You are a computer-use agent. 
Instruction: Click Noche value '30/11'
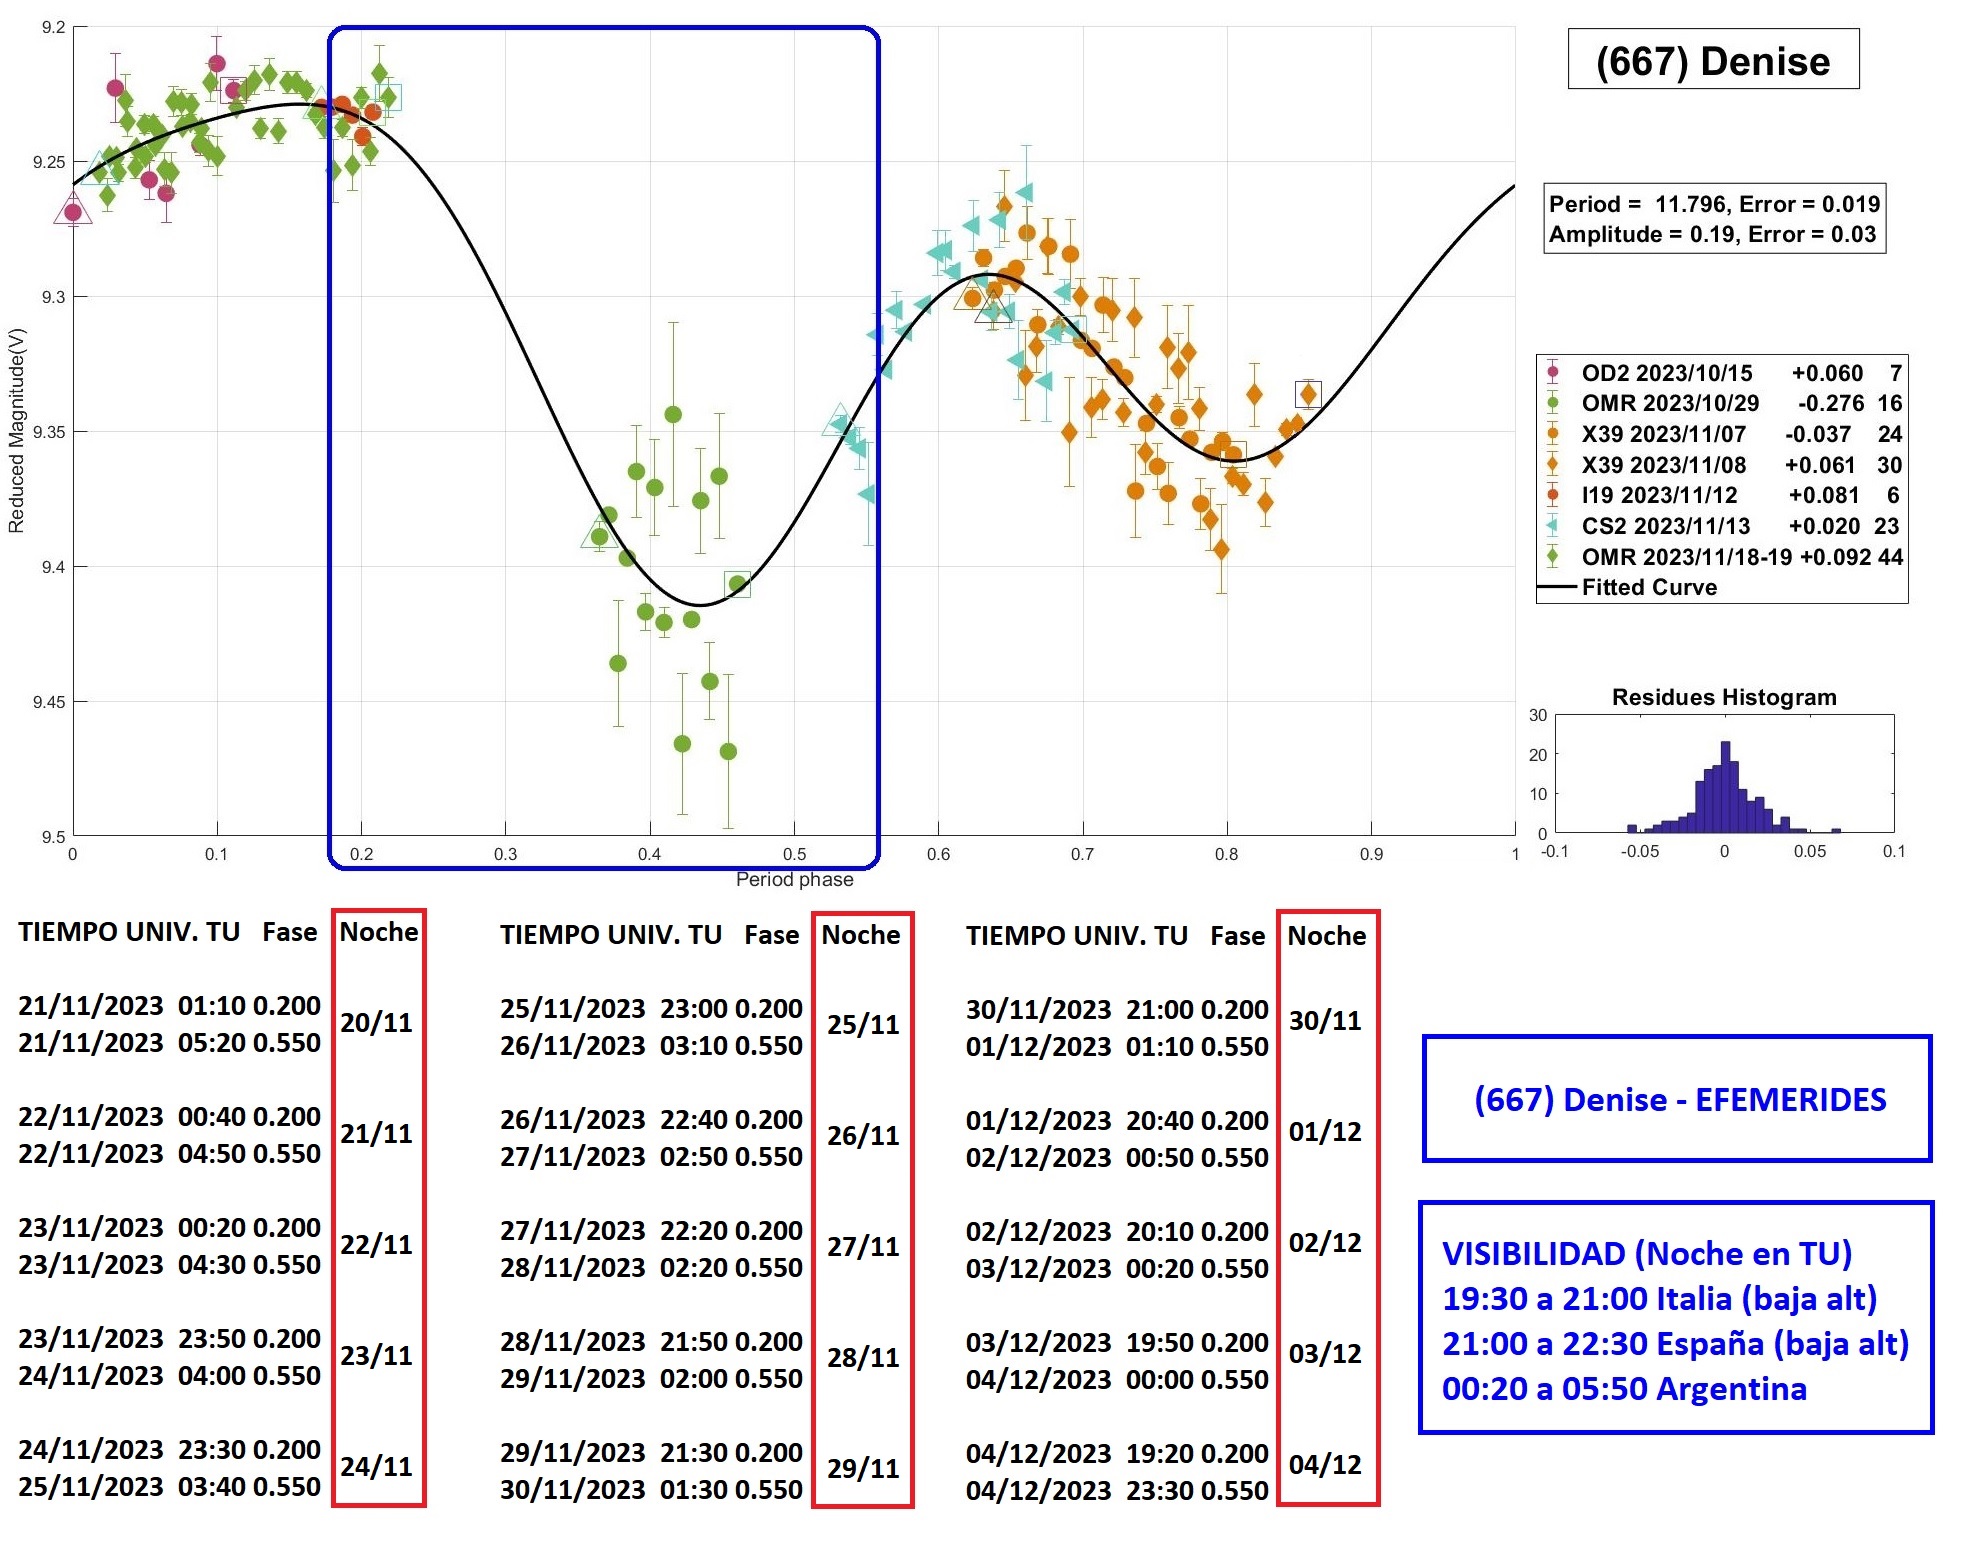click(x=1325, y=1020)
